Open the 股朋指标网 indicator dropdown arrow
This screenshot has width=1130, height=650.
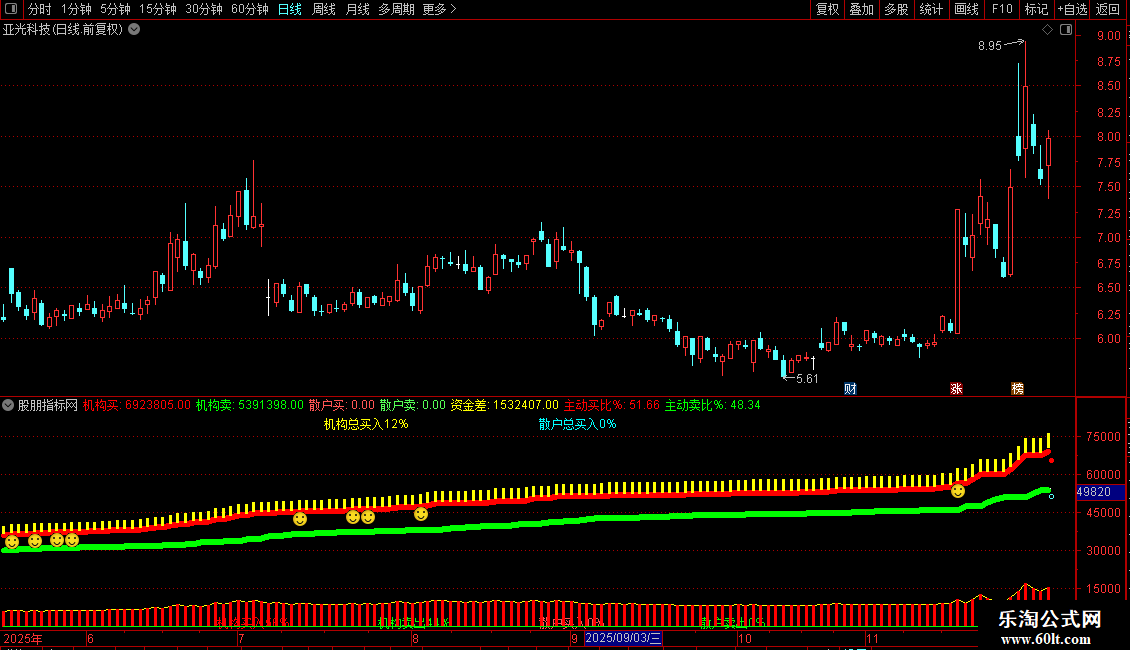pos(9,405)
